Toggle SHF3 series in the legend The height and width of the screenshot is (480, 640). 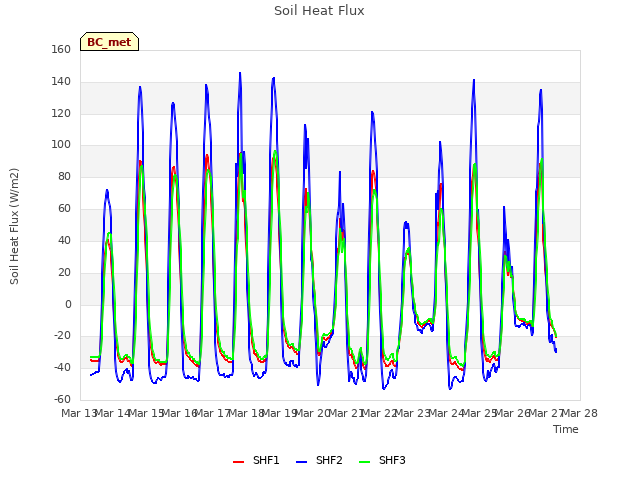[x=382, y=460]
